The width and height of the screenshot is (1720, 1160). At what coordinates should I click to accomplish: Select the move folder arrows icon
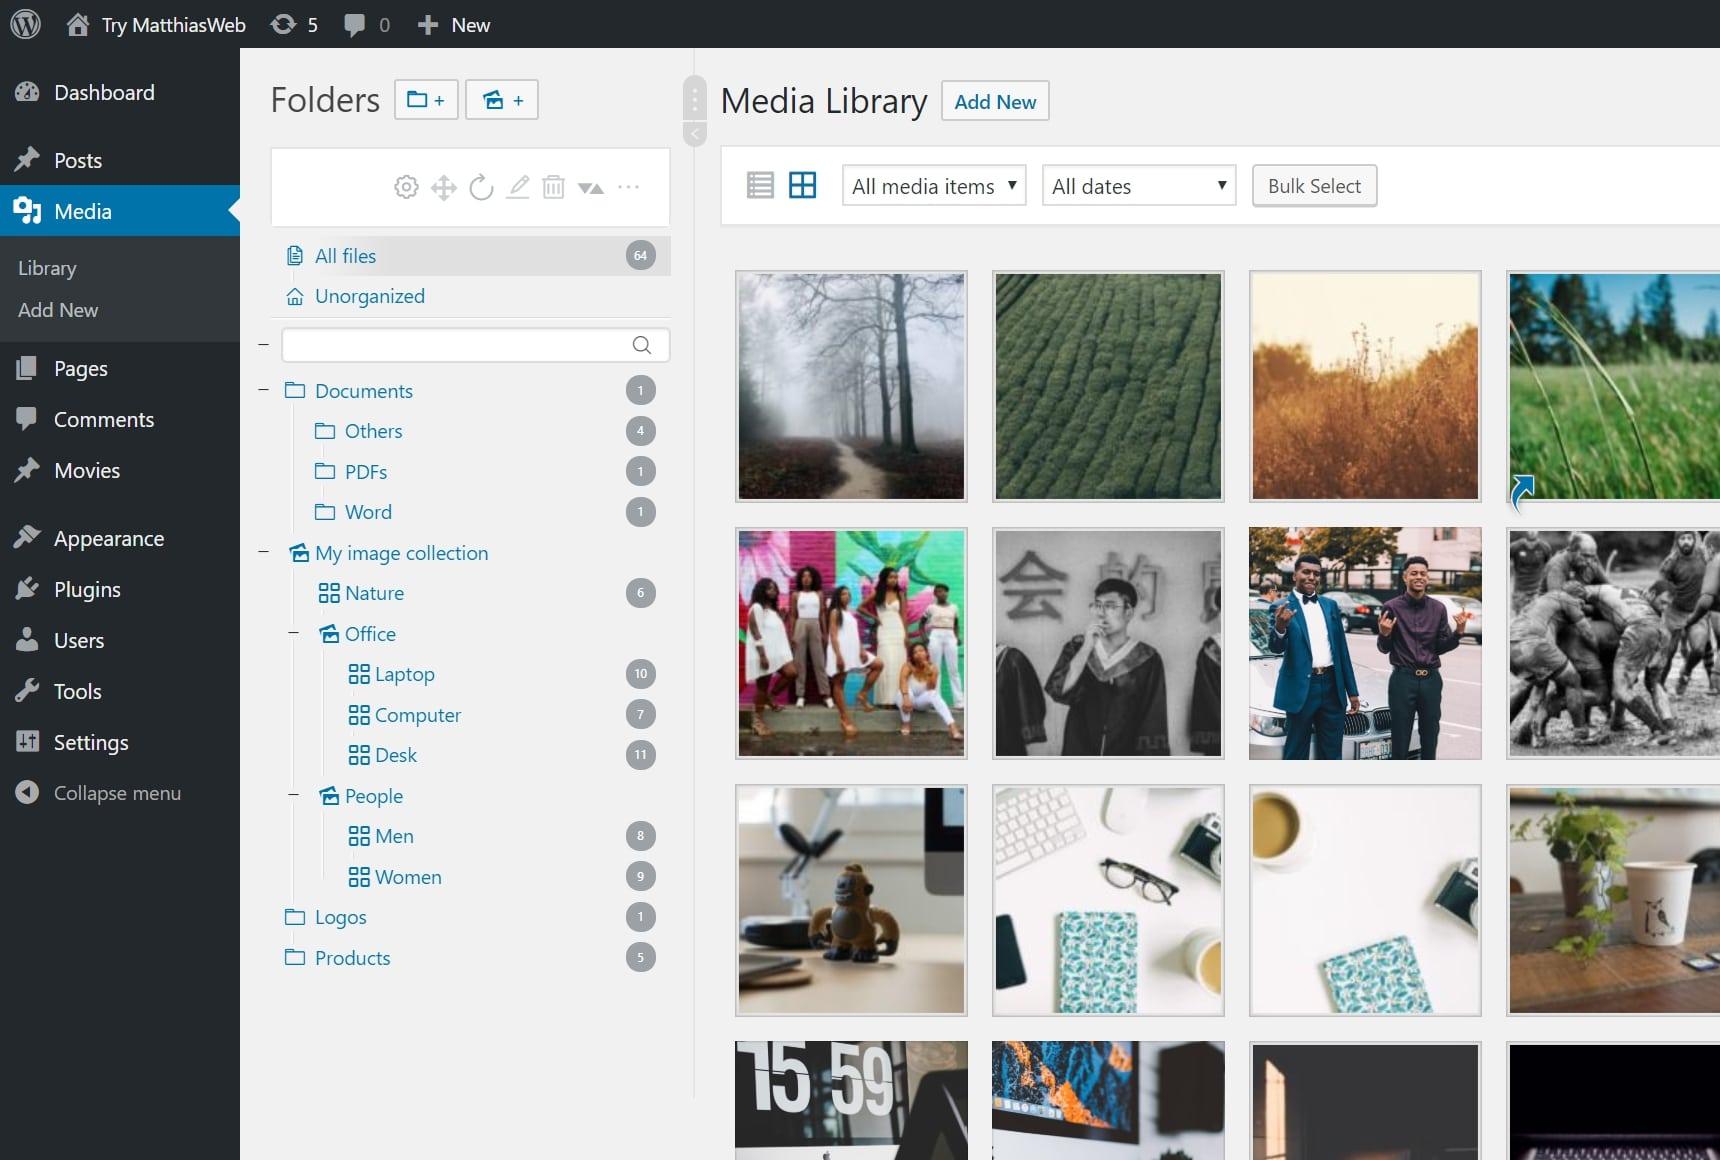pos(444,187)
